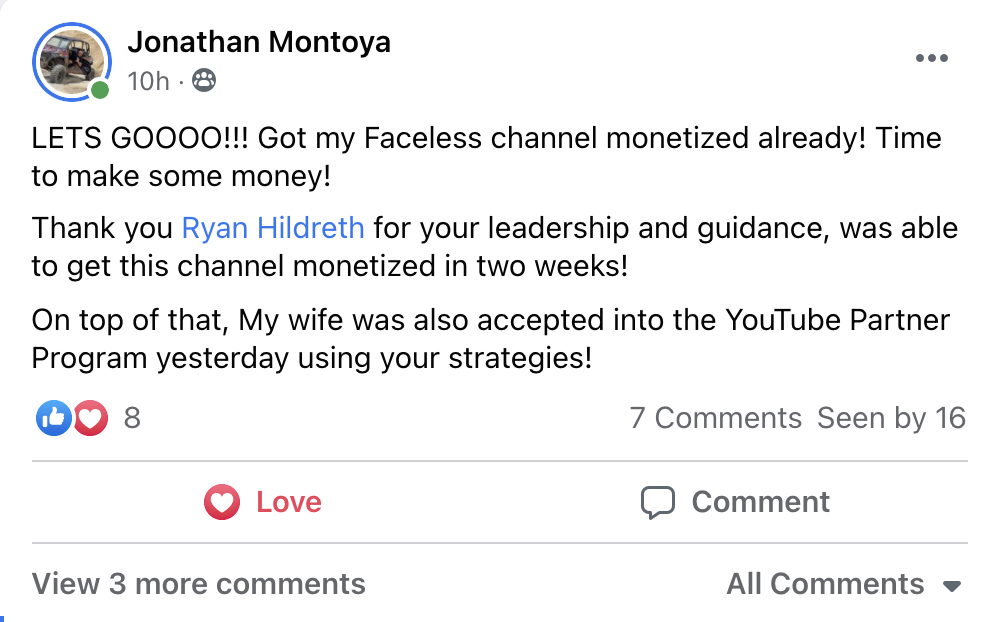View who saw via Seen by 16
This screenshot has width=992, height=622.
click(x=891, y=418)
